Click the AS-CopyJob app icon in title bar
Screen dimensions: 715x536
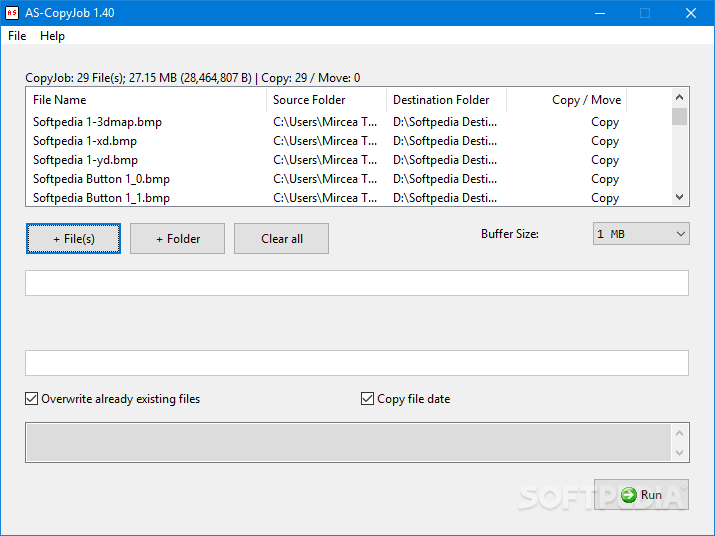[x=12, y=13]
